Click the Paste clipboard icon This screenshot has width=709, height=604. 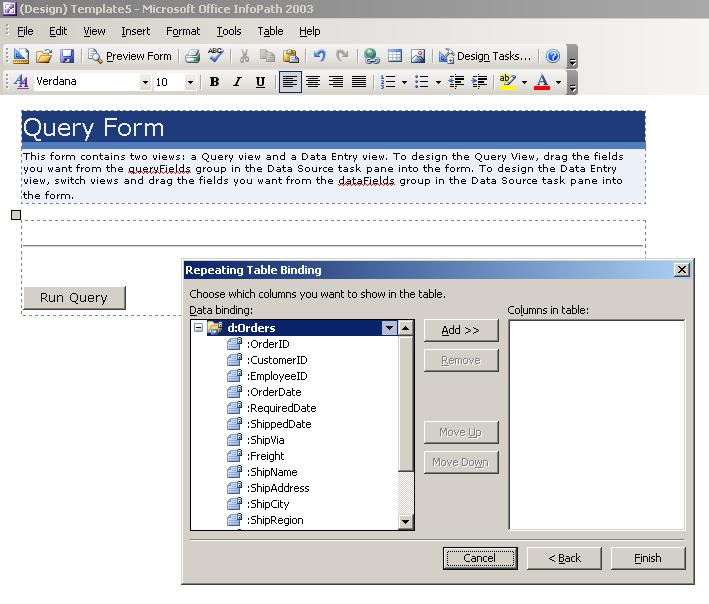tap(290, 56)
